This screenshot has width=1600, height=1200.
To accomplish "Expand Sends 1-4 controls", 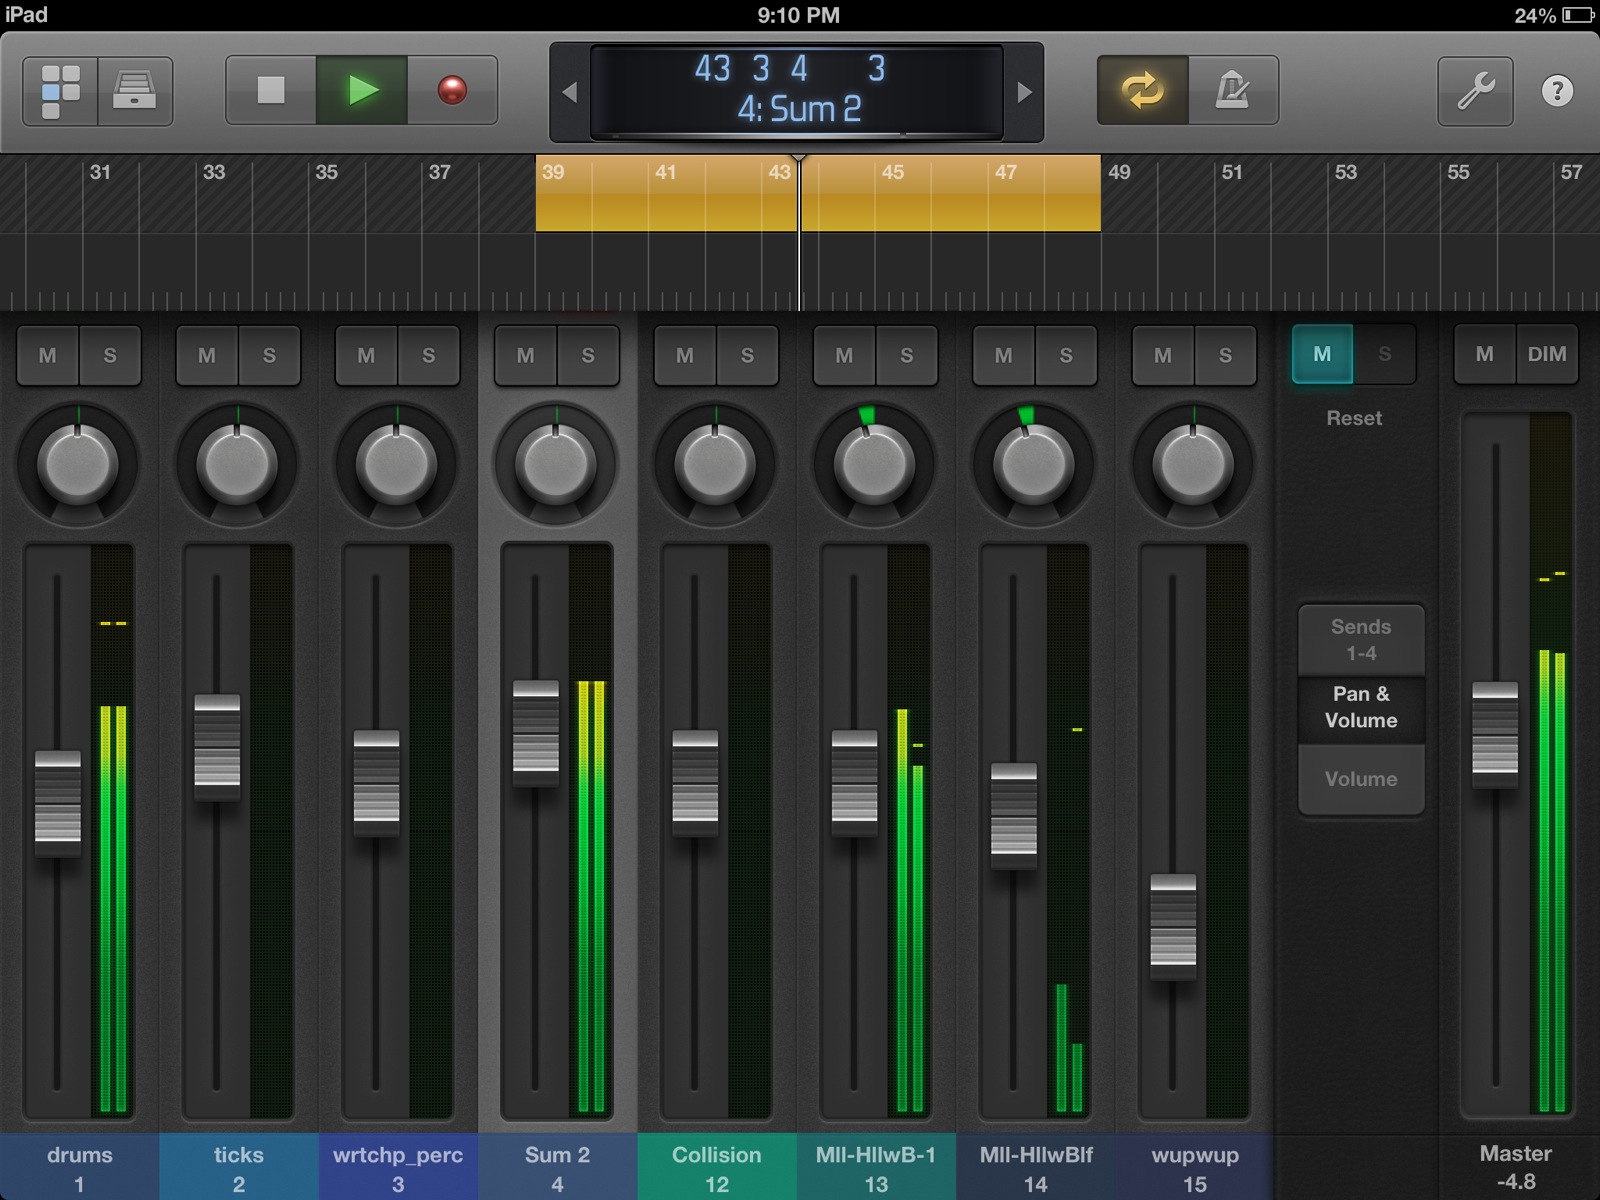I will pyautogui.click(x=1360, y=637).
